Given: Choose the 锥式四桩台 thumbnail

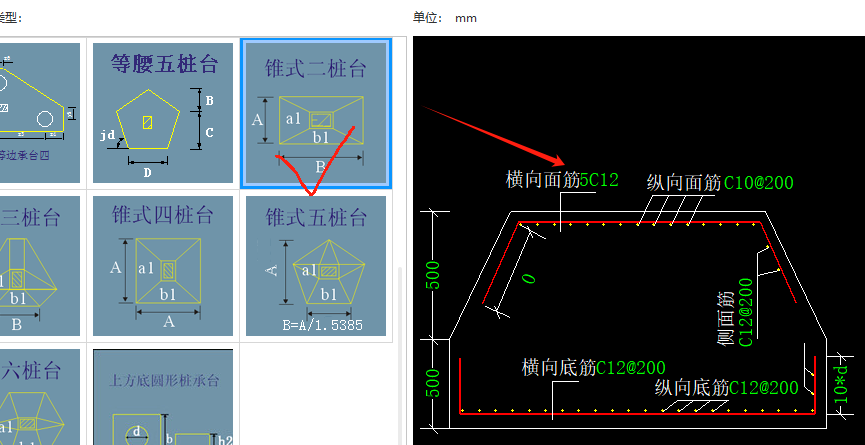Looking at the screenshot, I should tap(163, 266).
